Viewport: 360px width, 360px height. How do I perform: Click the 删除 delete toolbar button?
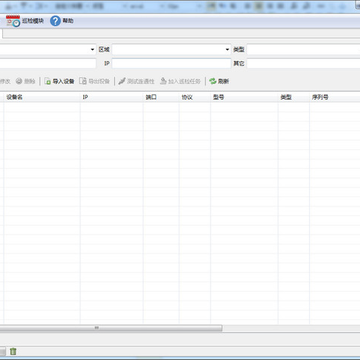[x=26, y=81]
